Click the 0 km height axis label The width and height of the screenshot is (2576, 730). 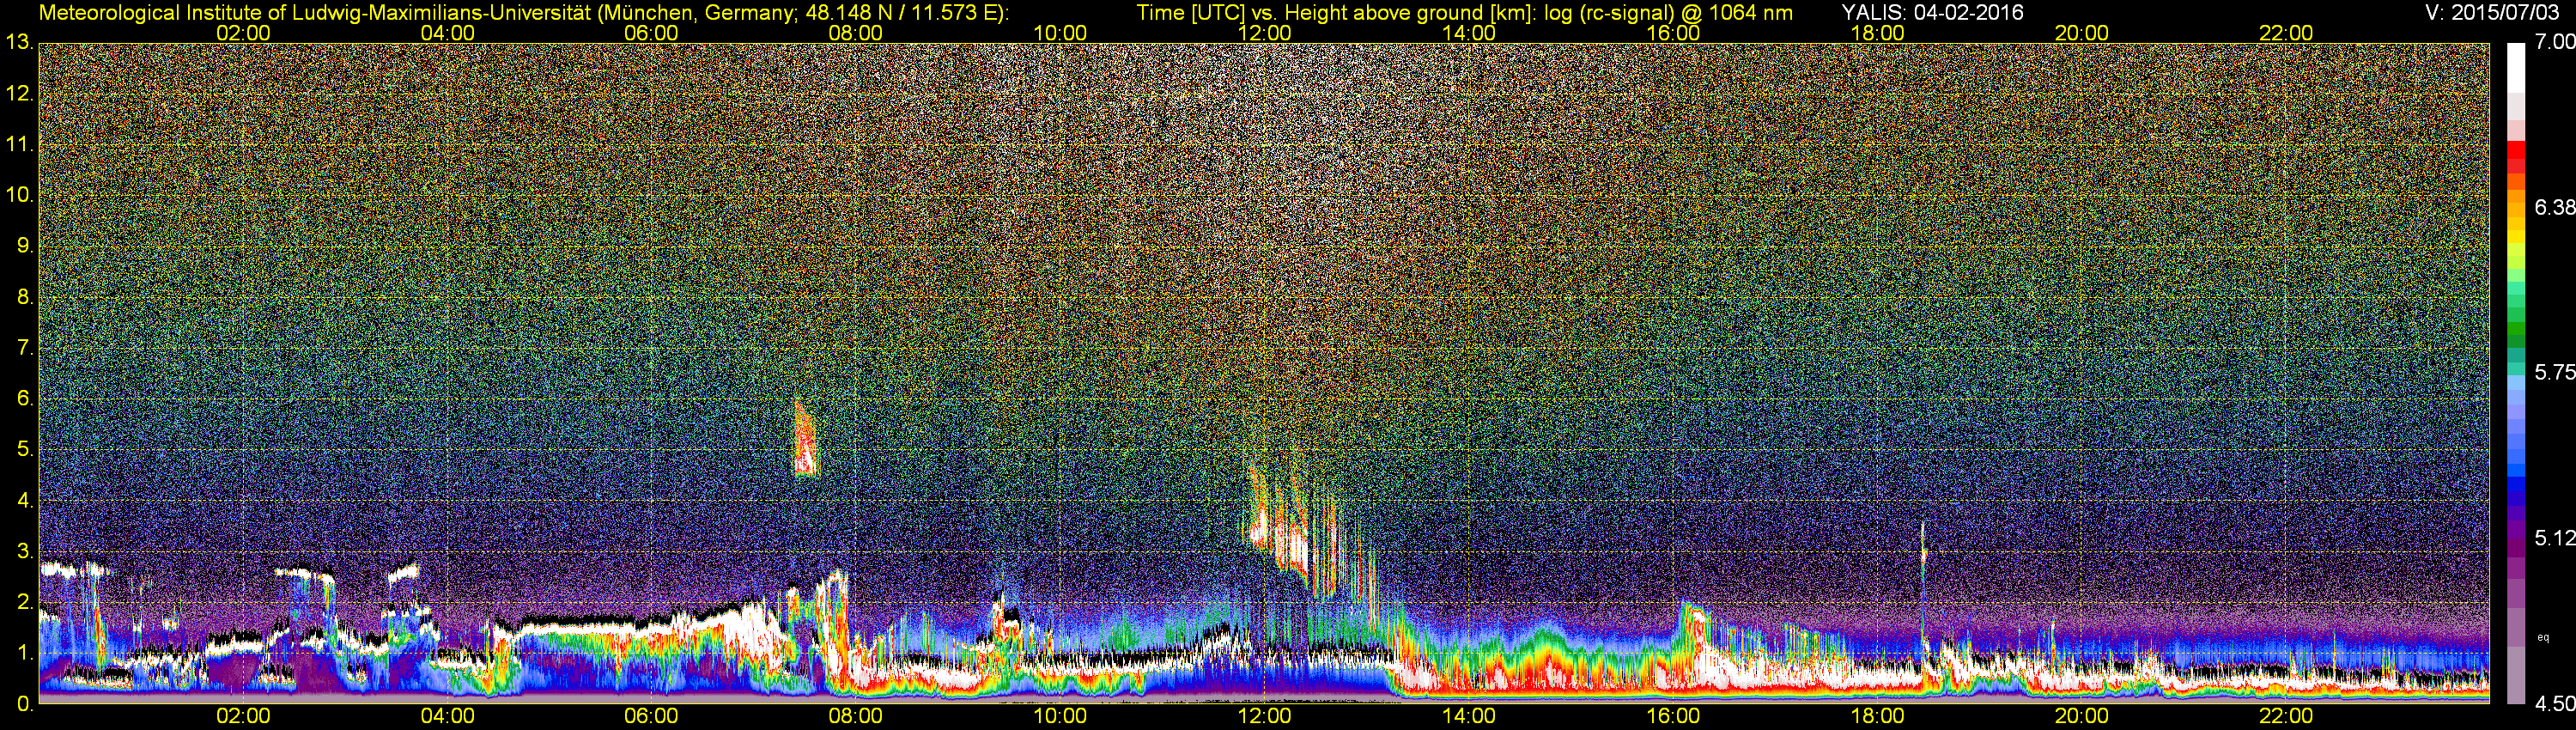25,705
